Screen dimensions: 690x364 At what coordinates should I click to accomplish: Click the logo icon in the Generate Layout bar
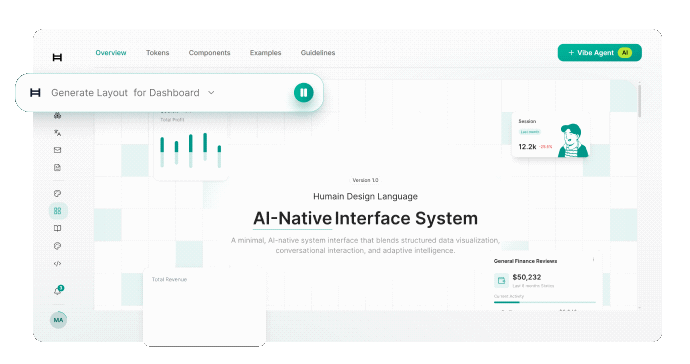click(x=35, y=92)
